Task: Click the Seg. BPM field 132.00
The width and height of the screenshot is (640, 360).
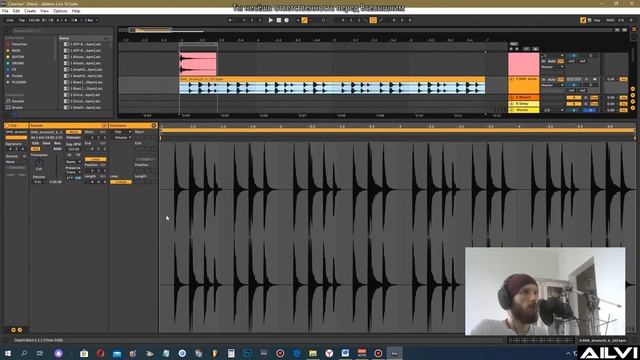Action: pyautogui.click(x=73, y=149)
